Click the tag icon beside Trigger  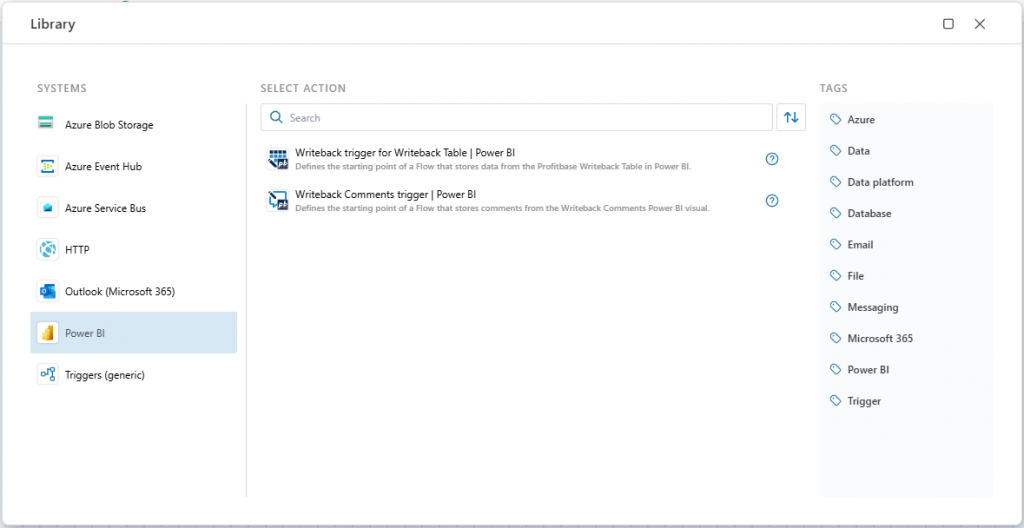point(835,401)
